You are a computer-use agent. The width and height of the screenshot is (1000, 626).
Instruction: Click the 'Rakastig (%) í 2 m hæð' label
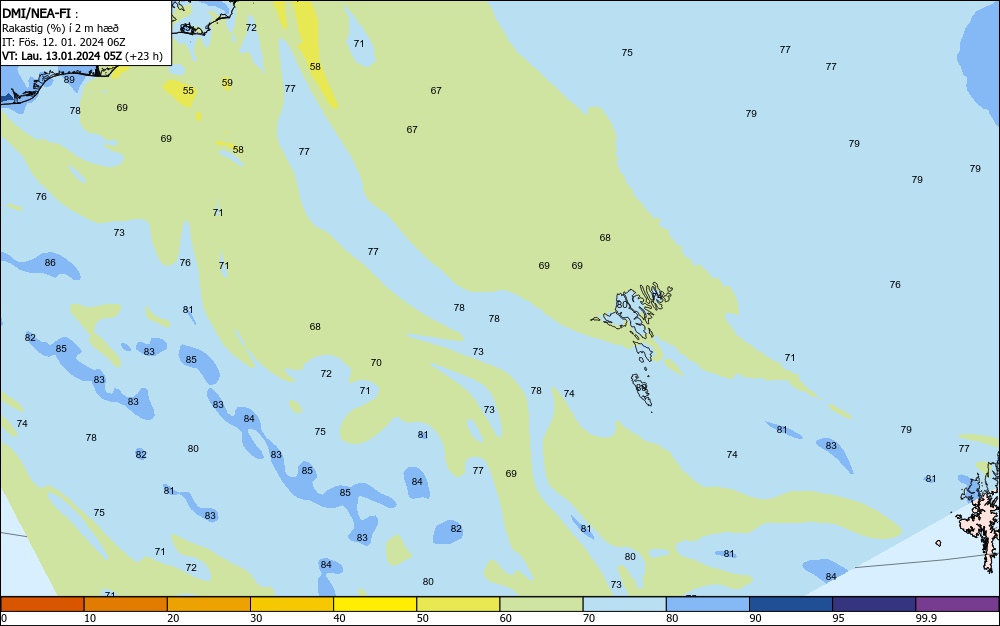coord(61,28)
